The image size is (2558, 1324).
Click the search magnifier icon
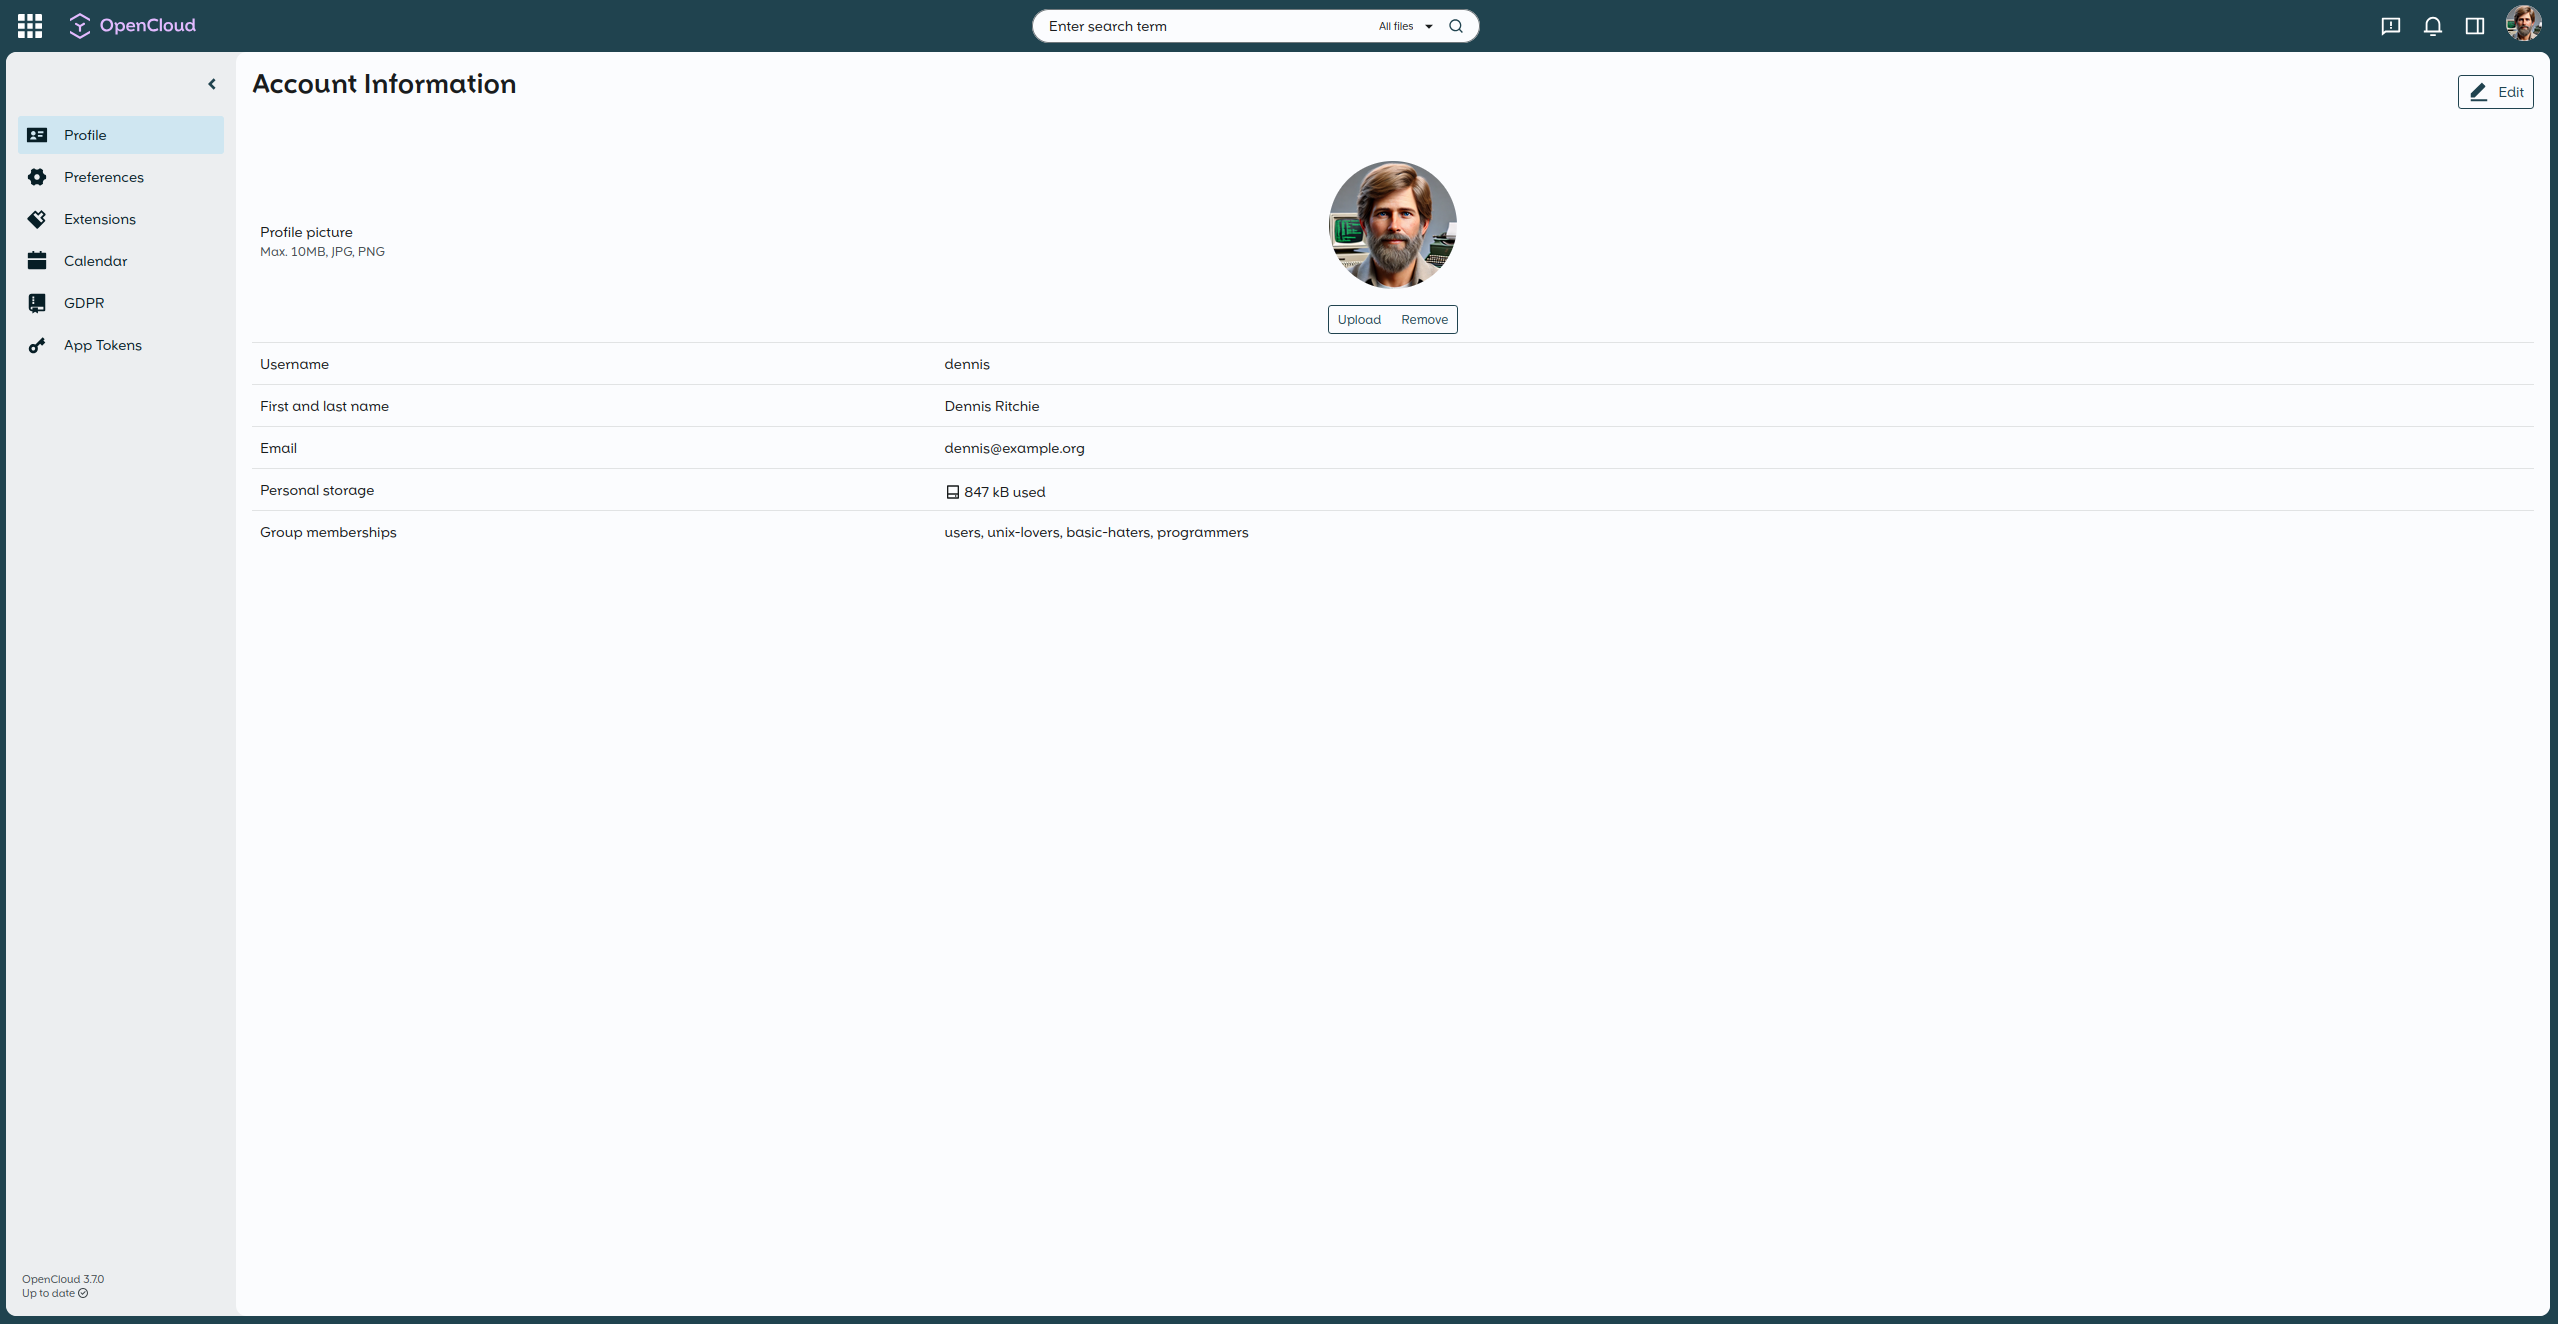1456,26
